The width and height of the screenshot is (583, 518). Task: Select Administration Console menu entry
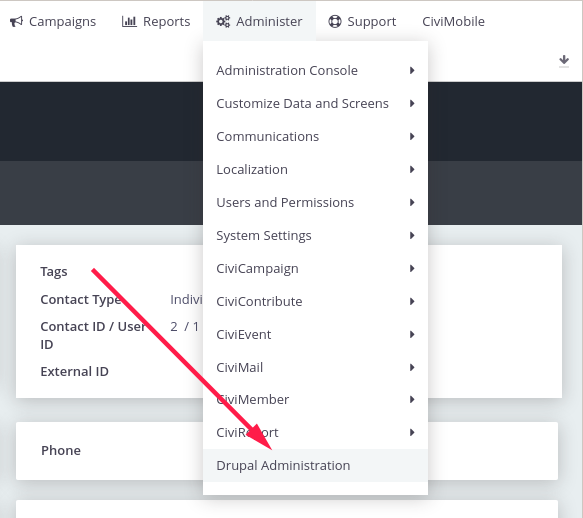(315, 70)
